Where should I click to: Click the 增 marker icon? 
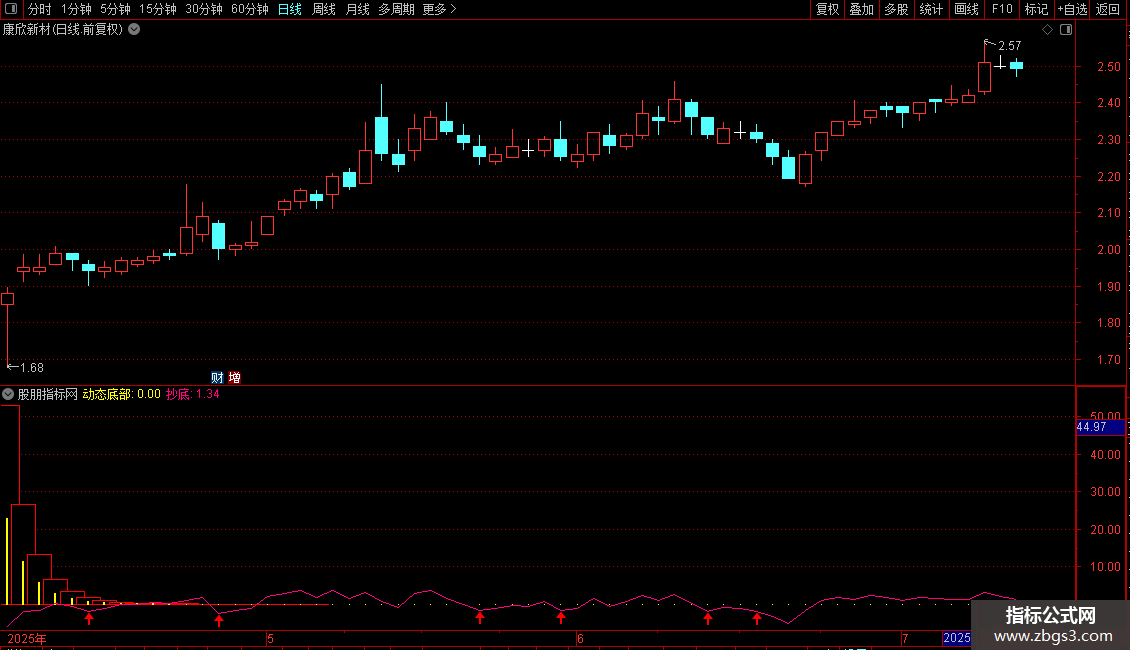click(x=234, y=378)
